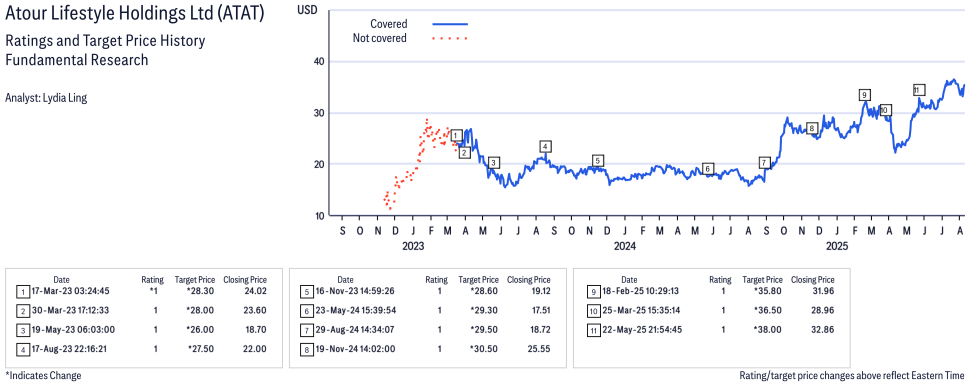Click the target price *29.50
This screenshot has height=382, width=975.
pyautogui.click(x=484, y=330)
